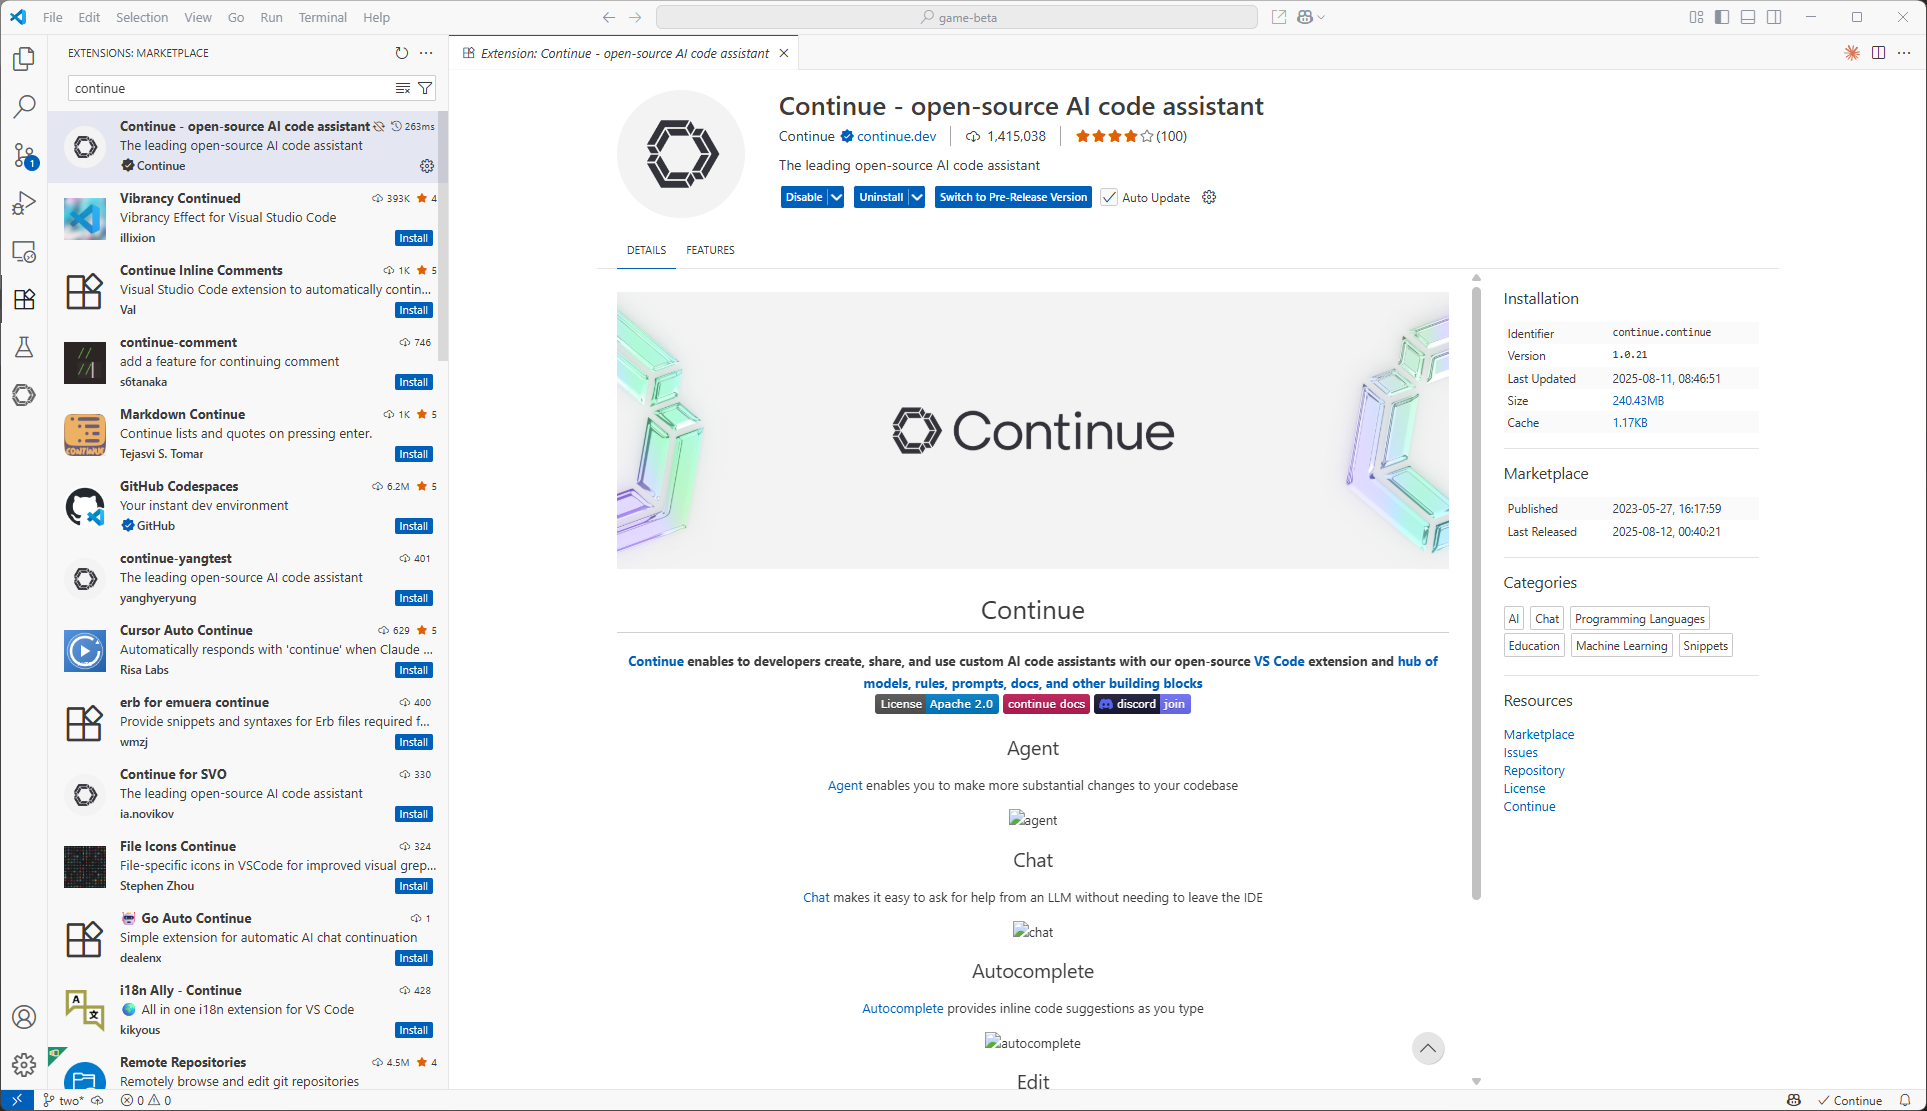Click the extensions search input field
Screen dimensions: 1927x1111
[x=230, y=88]
